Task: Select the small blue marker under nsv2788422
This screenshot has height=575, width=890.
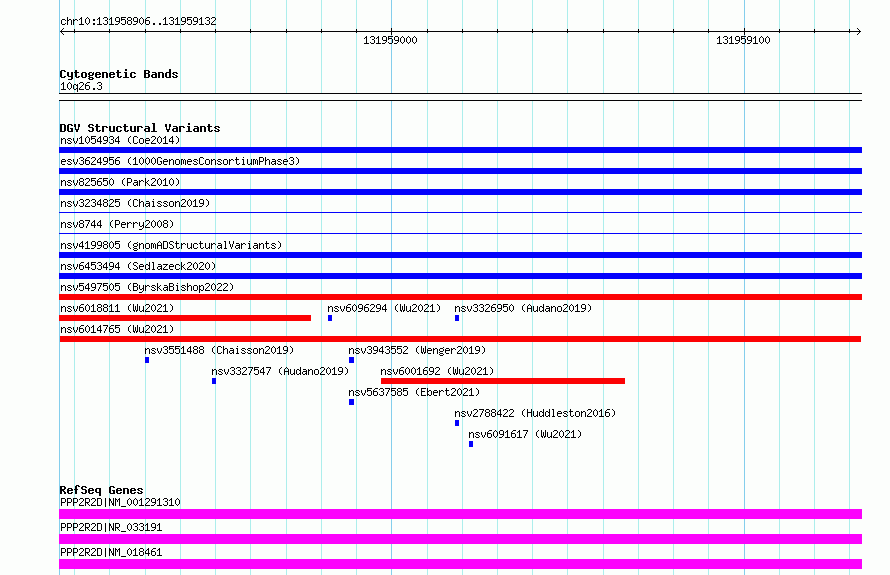Action: pyautogui.click(x=457, y=423)
